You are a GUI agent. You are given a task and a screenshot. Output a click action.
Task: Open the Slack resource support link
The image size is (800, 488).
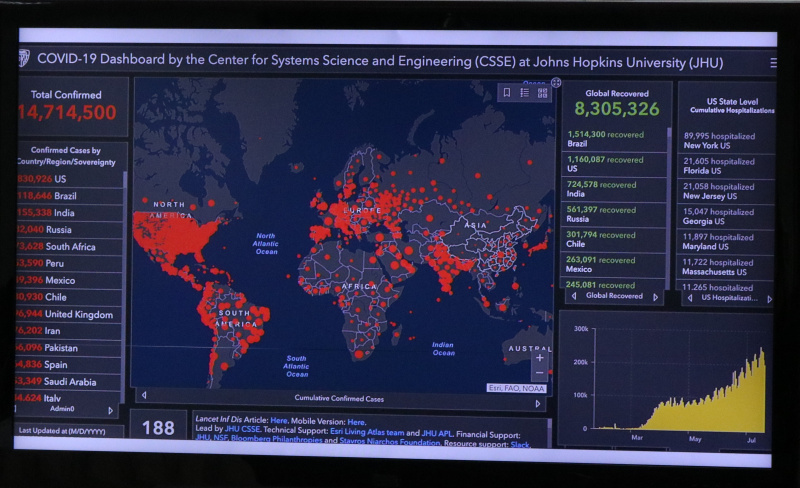coord(520,444)
